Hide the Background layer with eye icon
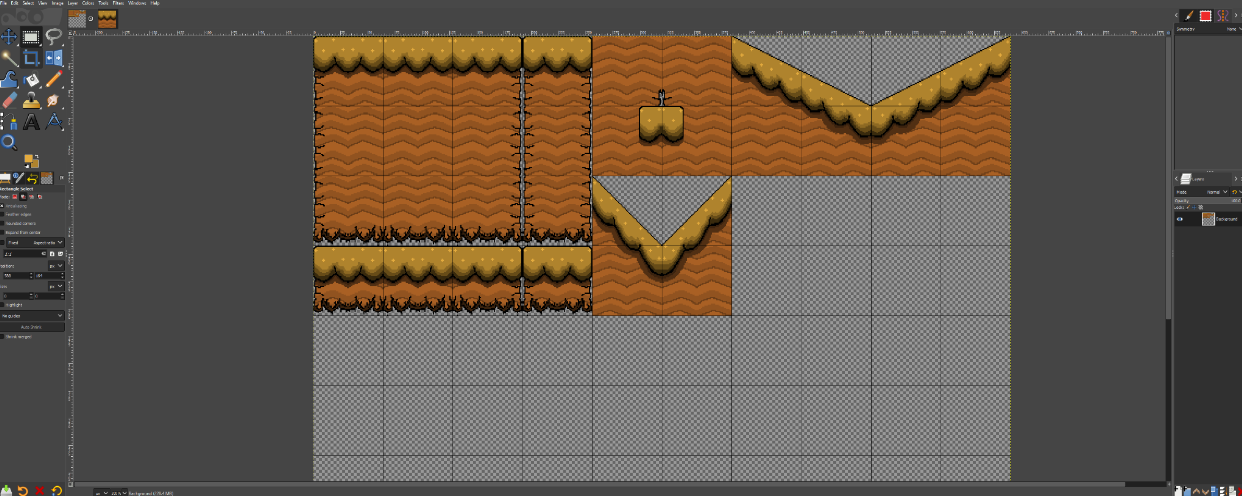Screen dimensions: 1242x496 1180,219
